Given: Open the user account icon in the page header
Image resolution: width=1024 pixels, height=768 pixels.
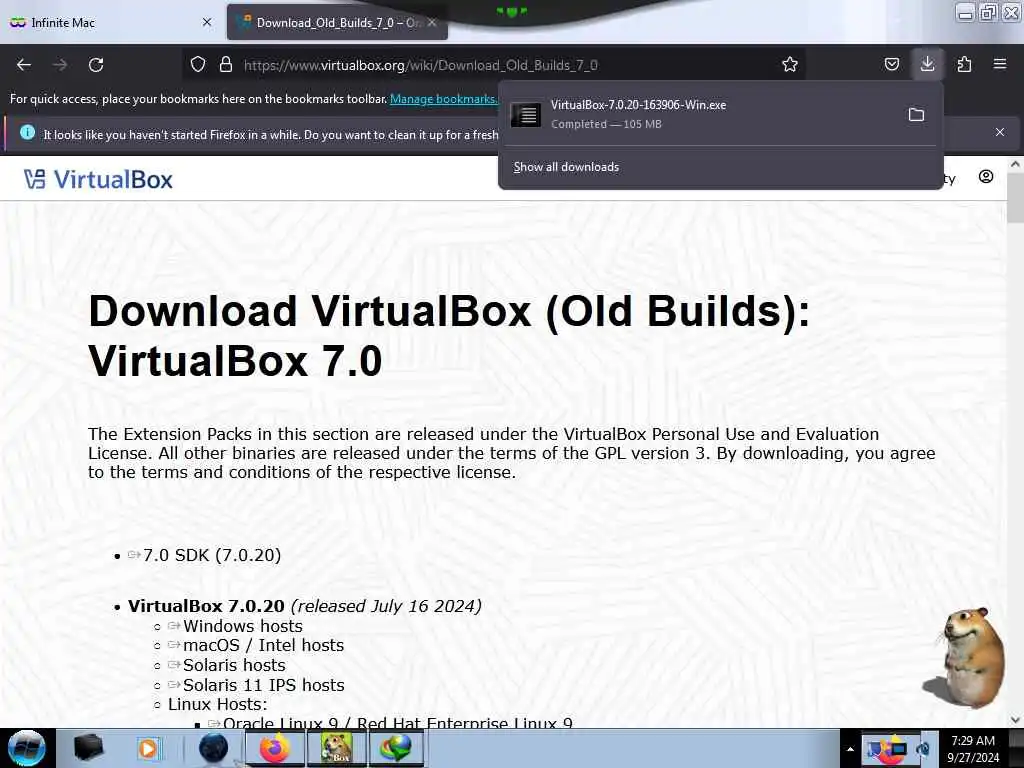Looking at the screenshot, I should coord(986,177).
